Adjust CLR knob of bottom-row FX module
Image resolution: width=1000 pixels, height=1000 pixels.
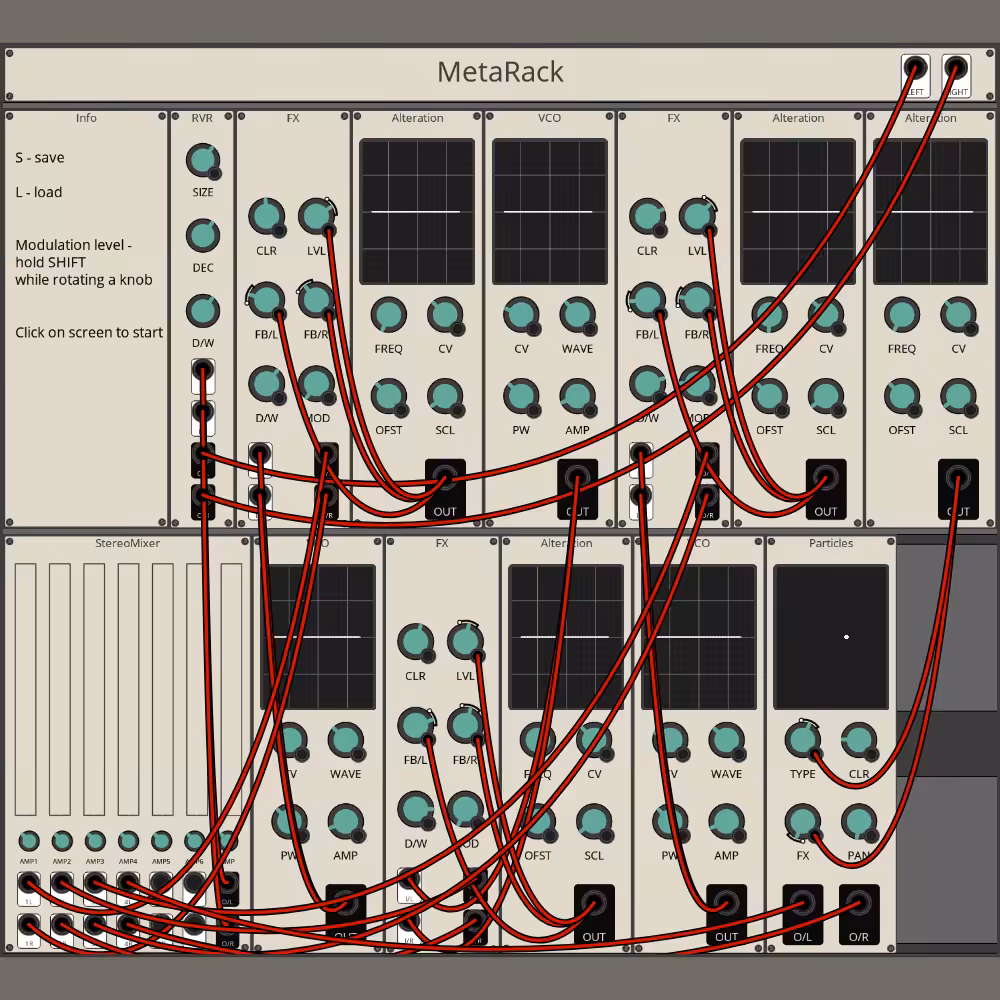pos(415,641)
